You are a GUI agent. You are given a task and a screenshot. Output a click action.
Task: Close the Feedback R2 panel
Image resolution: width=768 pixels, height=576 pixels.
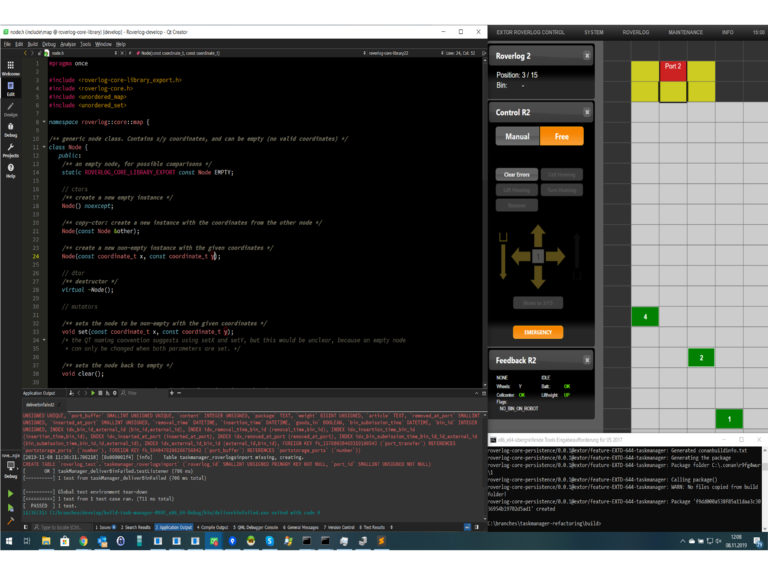pos(586,360)
